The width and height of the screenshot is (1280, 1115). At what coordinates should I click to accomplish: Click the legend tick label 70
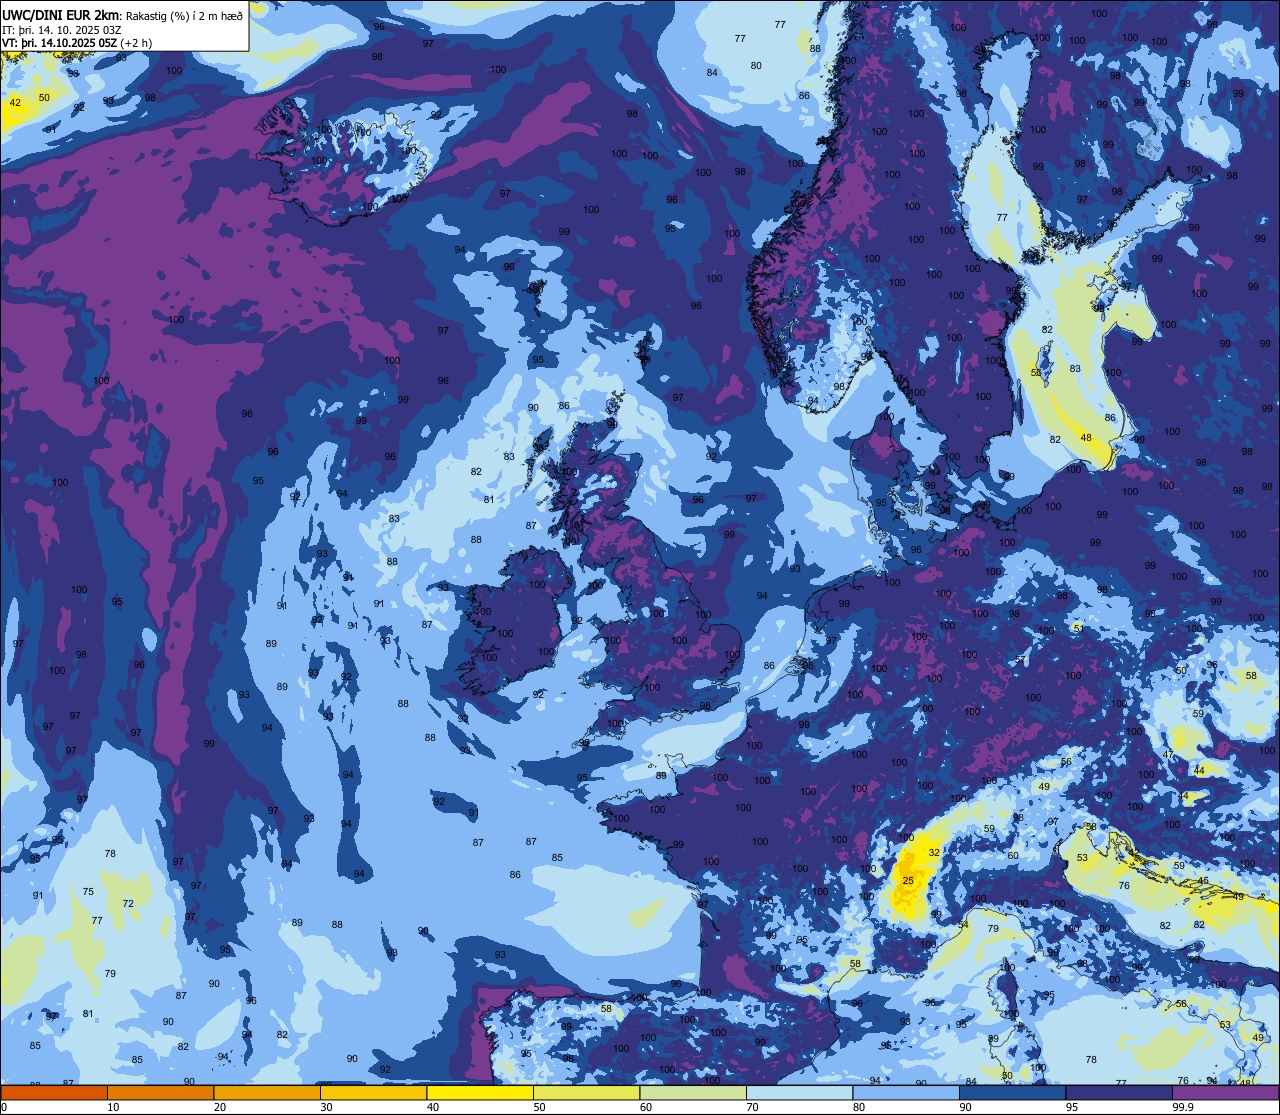pyautogui.click(x=753, y=1107)
